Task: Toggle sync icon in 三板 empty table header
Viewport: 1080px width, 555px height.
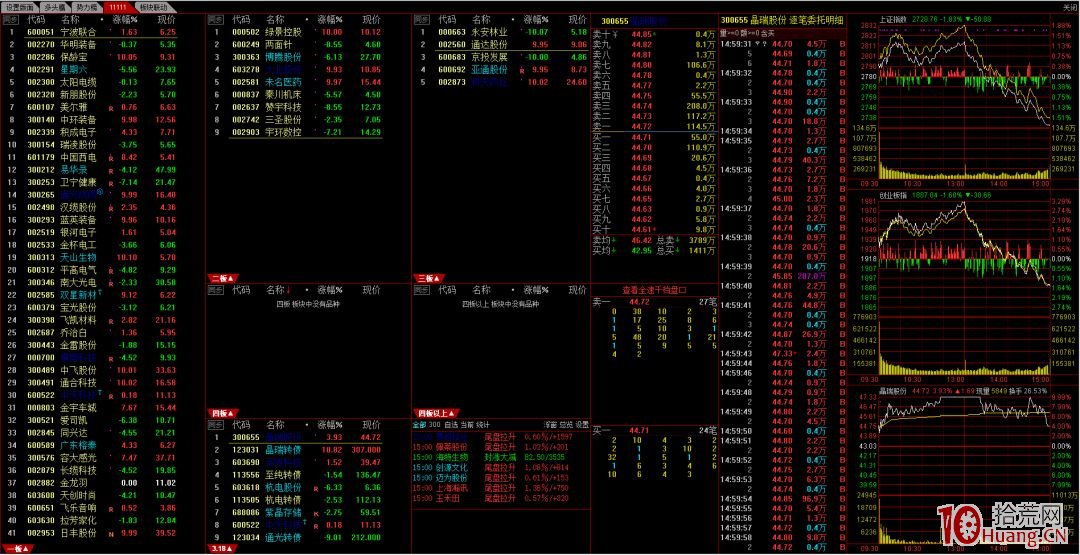Action: click(422, 290)
